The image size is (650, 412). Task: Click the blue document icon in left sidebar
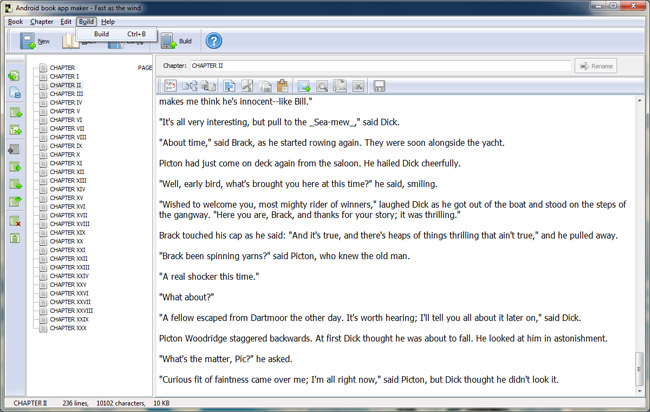[15, 93]
